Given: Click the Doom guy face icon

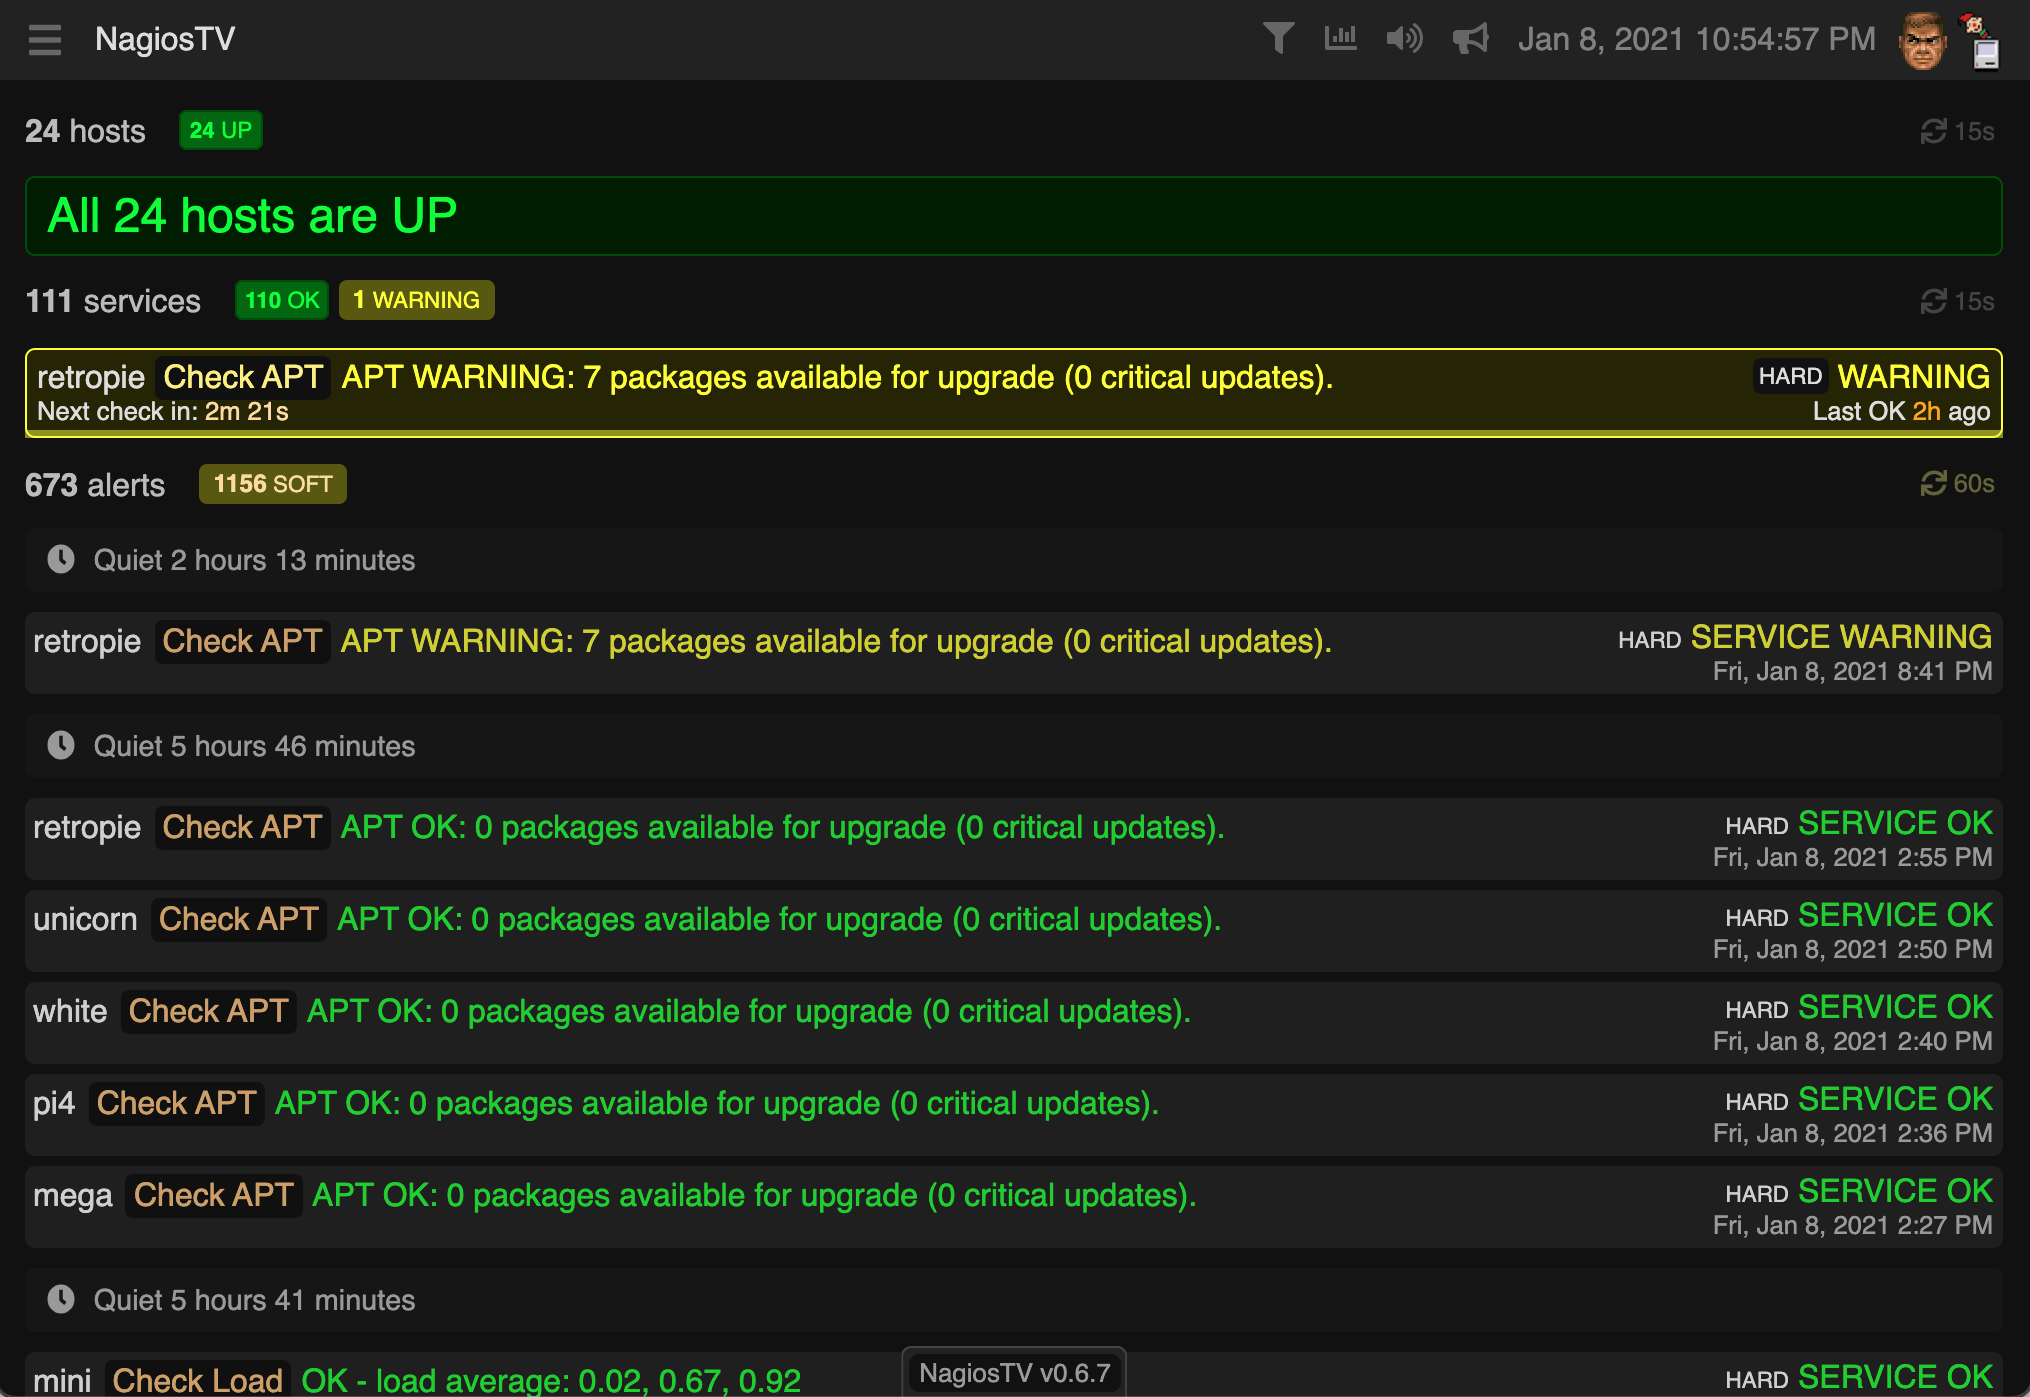Looking at the screenshot, I should tap(1922, 41).
